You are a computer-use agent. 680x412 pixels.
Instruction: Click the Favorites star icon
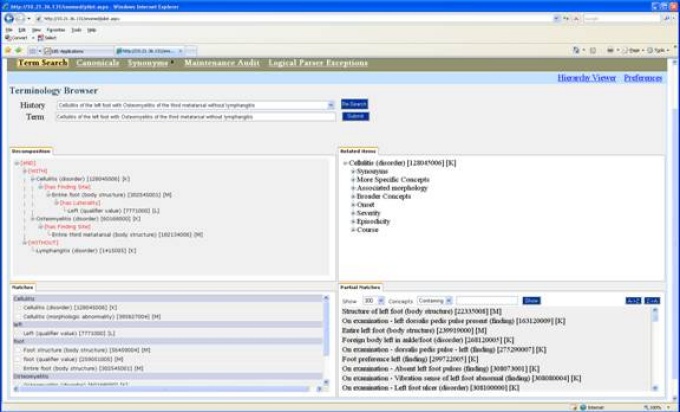pyautogui.click(x=8, y=50)
